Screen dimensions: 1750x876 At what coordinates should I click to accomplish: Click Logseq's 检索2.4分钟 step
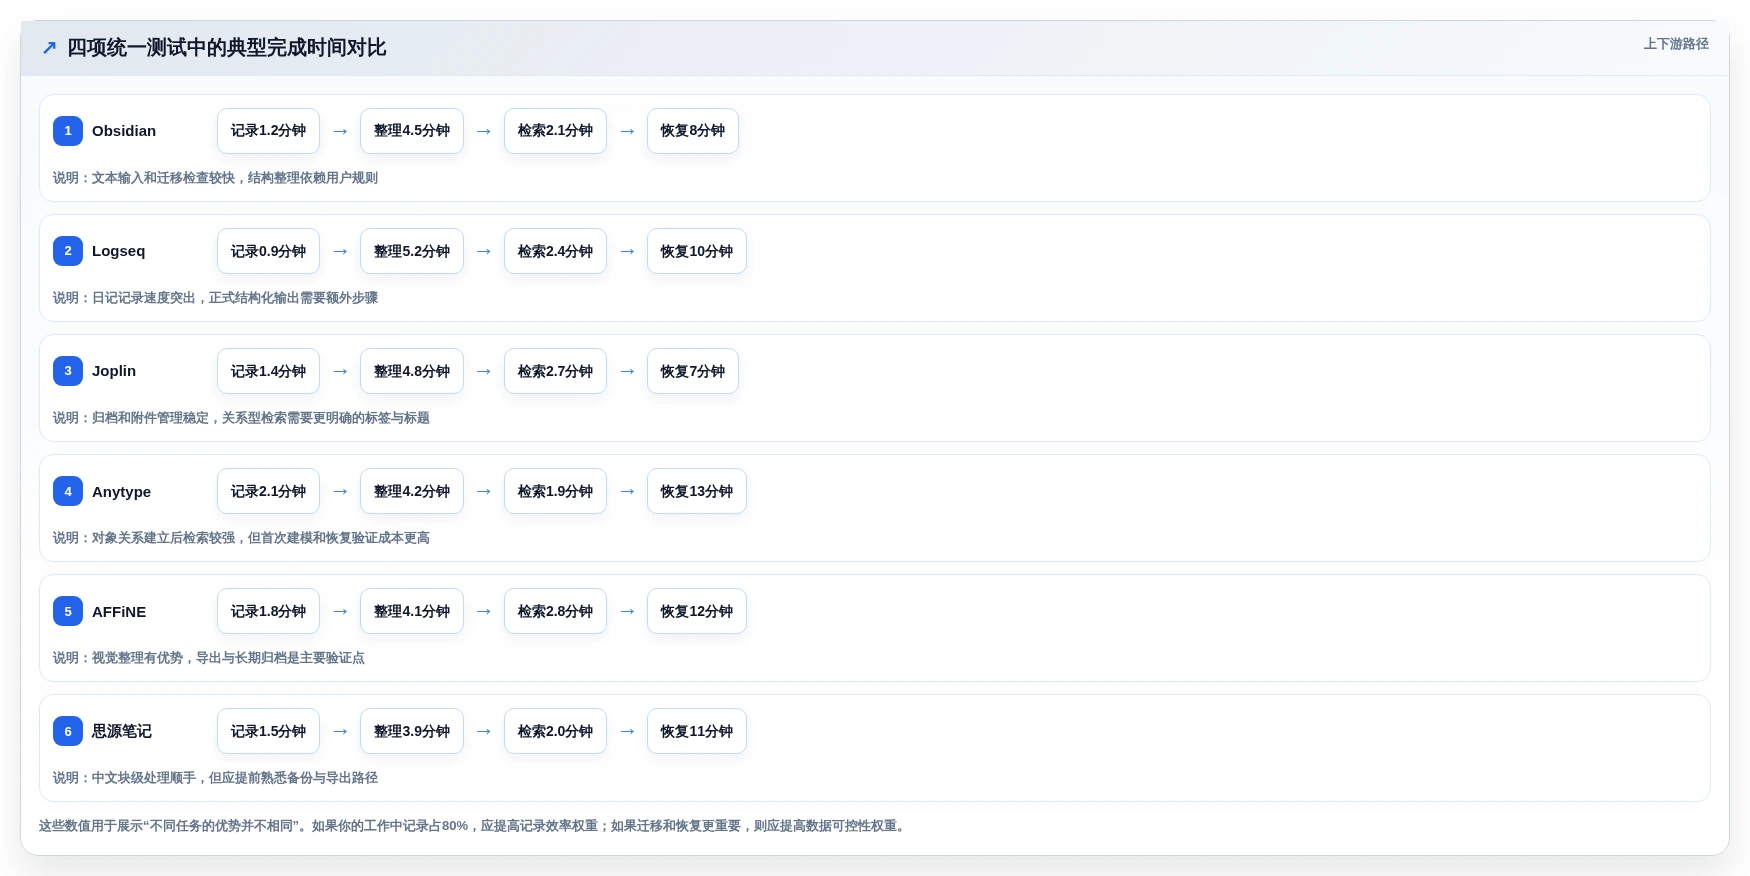(555, 251)
